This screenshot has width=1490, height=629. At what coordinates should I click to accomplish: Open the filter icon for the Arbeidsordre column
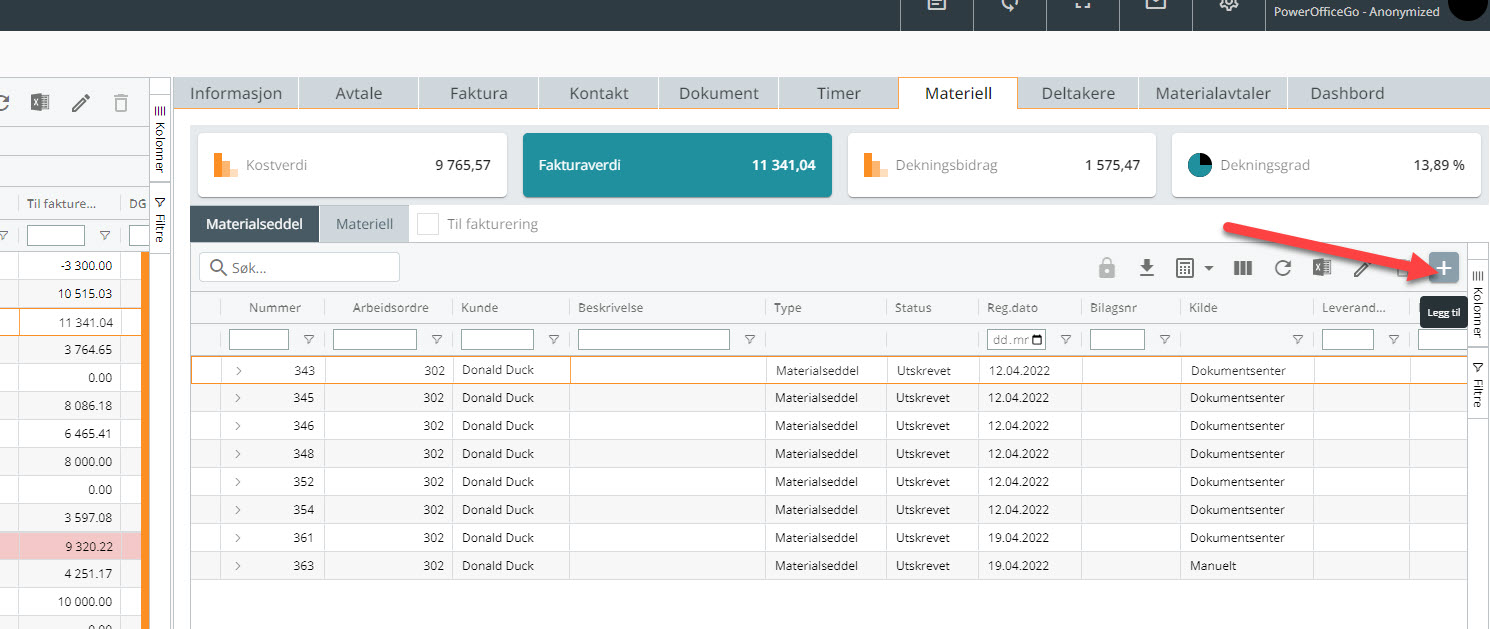pyautogui.click(x=436, y=340)
